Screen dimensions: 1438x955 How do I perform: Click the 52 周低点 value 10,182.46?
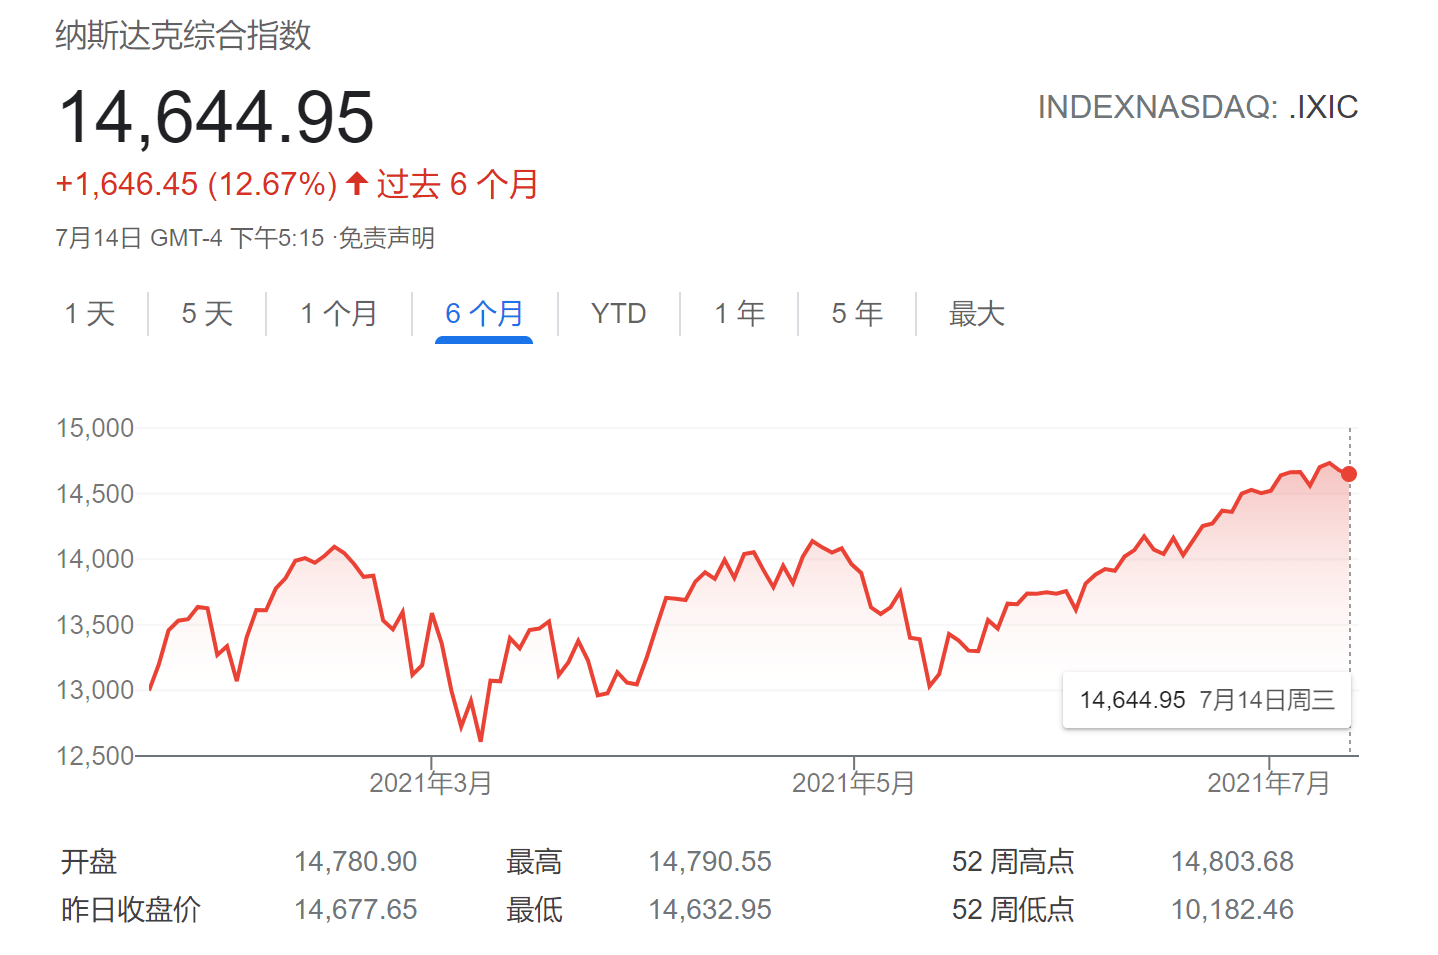tap(1232, 909)
